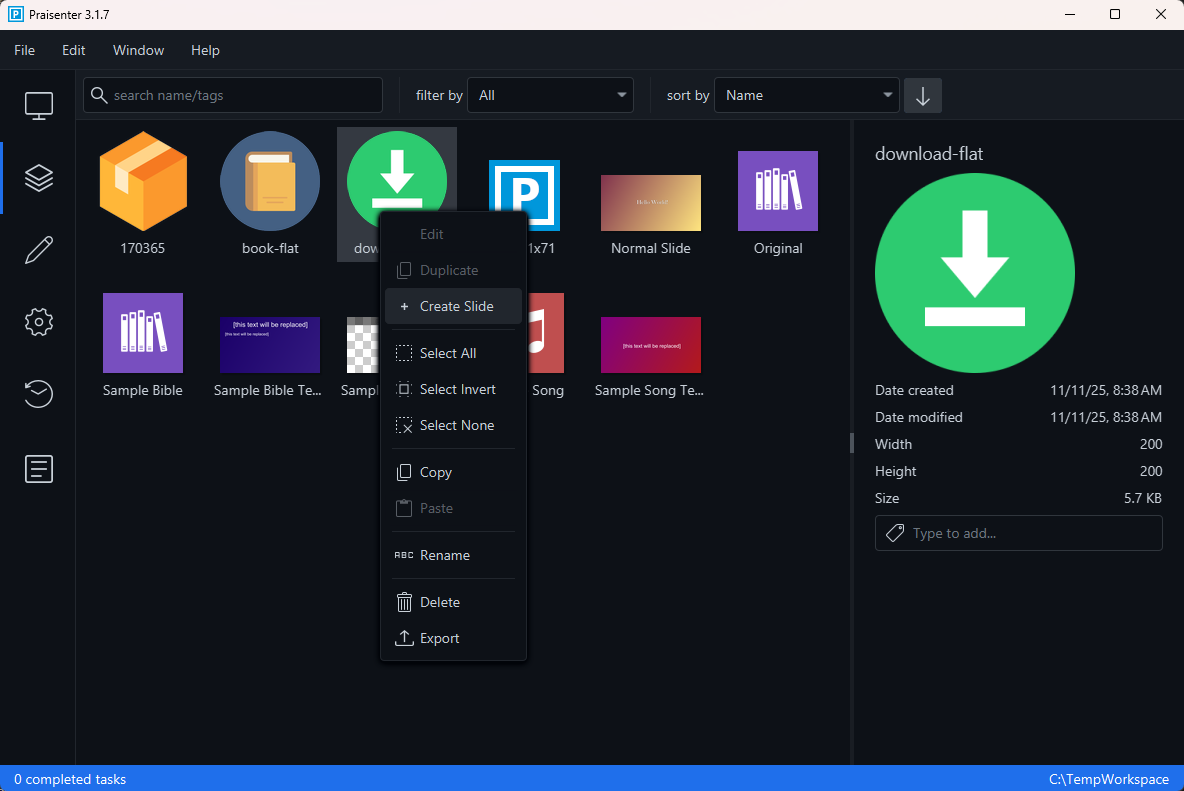Click the 'Type to add' tags field

[1018, 533]
